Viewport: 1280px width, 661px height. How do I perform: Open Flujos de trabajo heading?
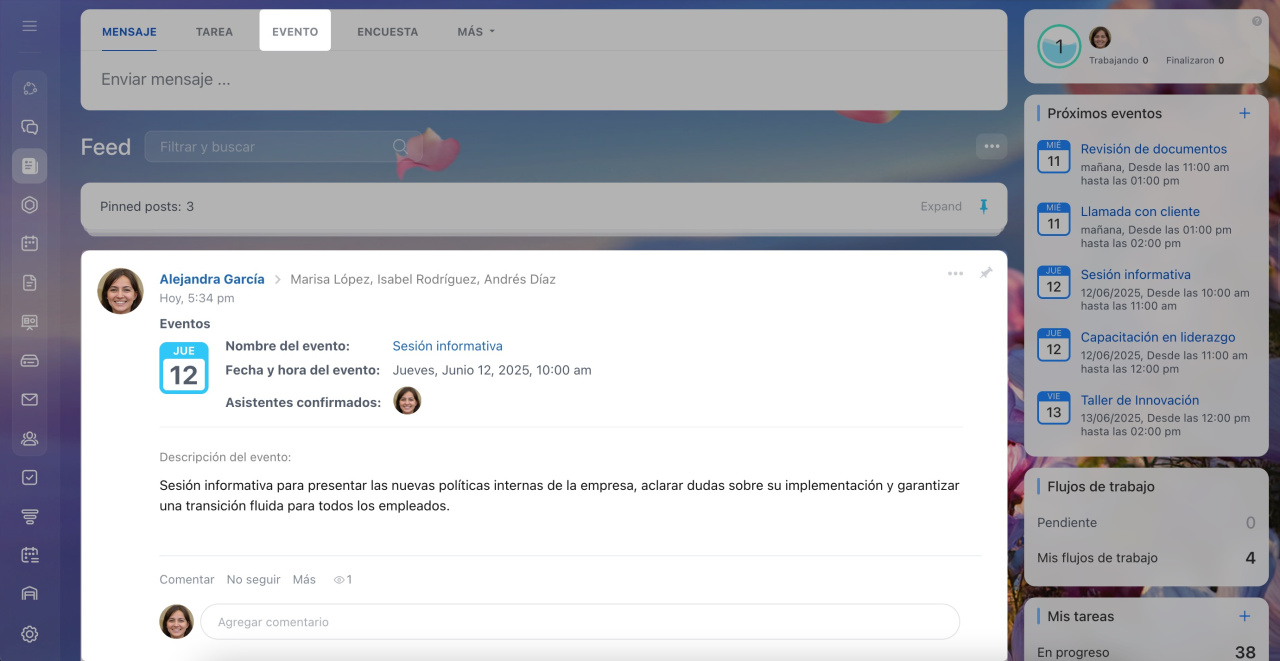(x=1101, y=487)
